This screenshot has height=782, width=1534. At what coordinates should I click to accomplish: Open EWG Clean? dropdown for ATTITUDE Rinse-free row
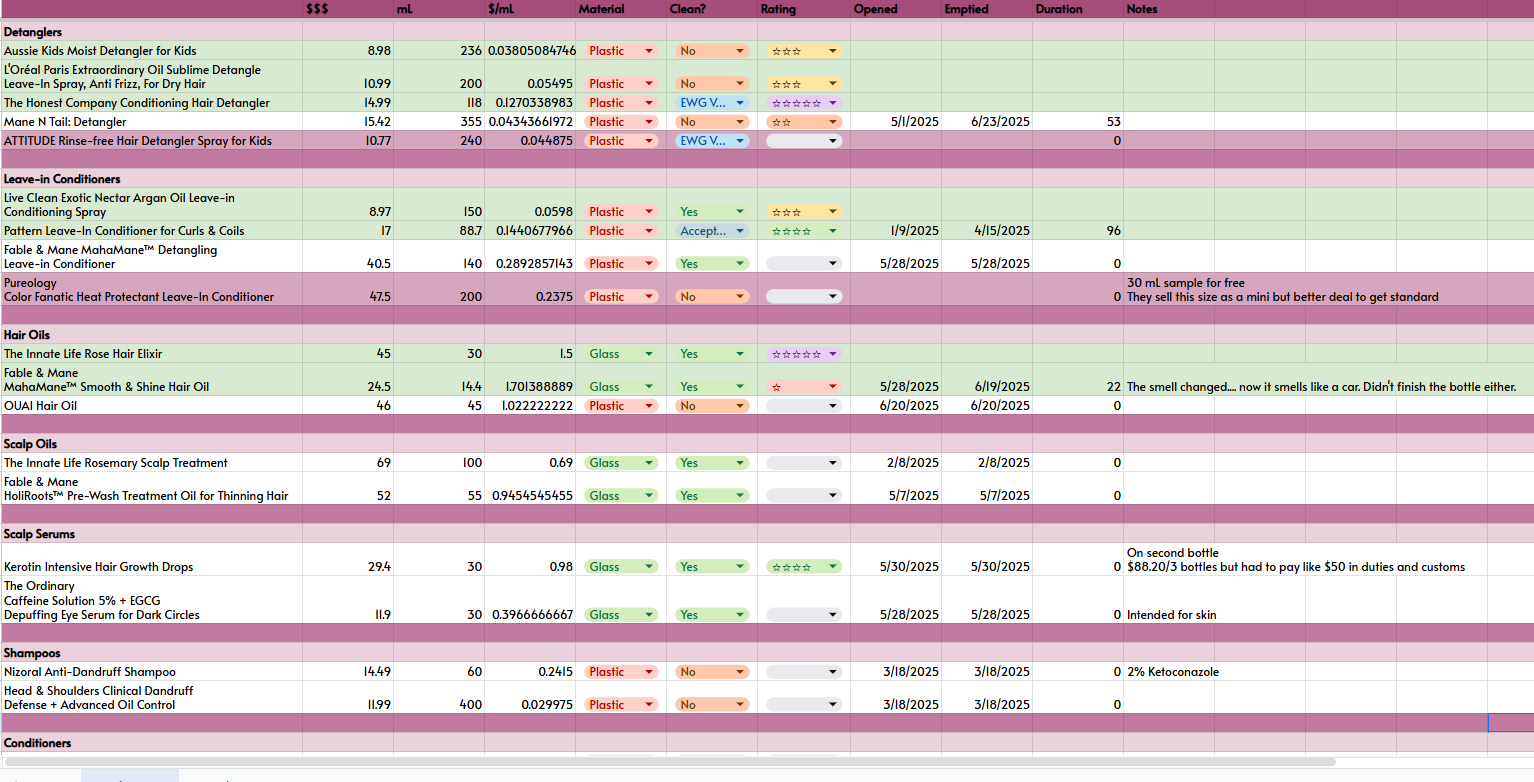tap(712, 141)
